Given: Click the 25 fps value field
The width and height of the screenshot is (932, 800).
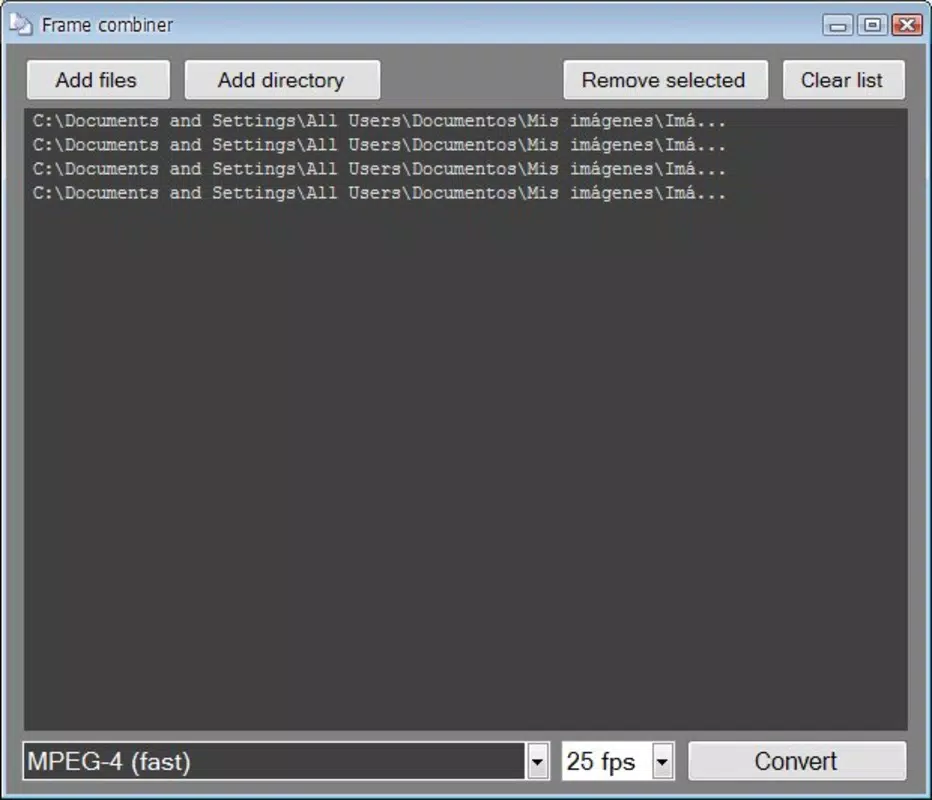Looking at the screenshot, I should [x=607, y=761].
